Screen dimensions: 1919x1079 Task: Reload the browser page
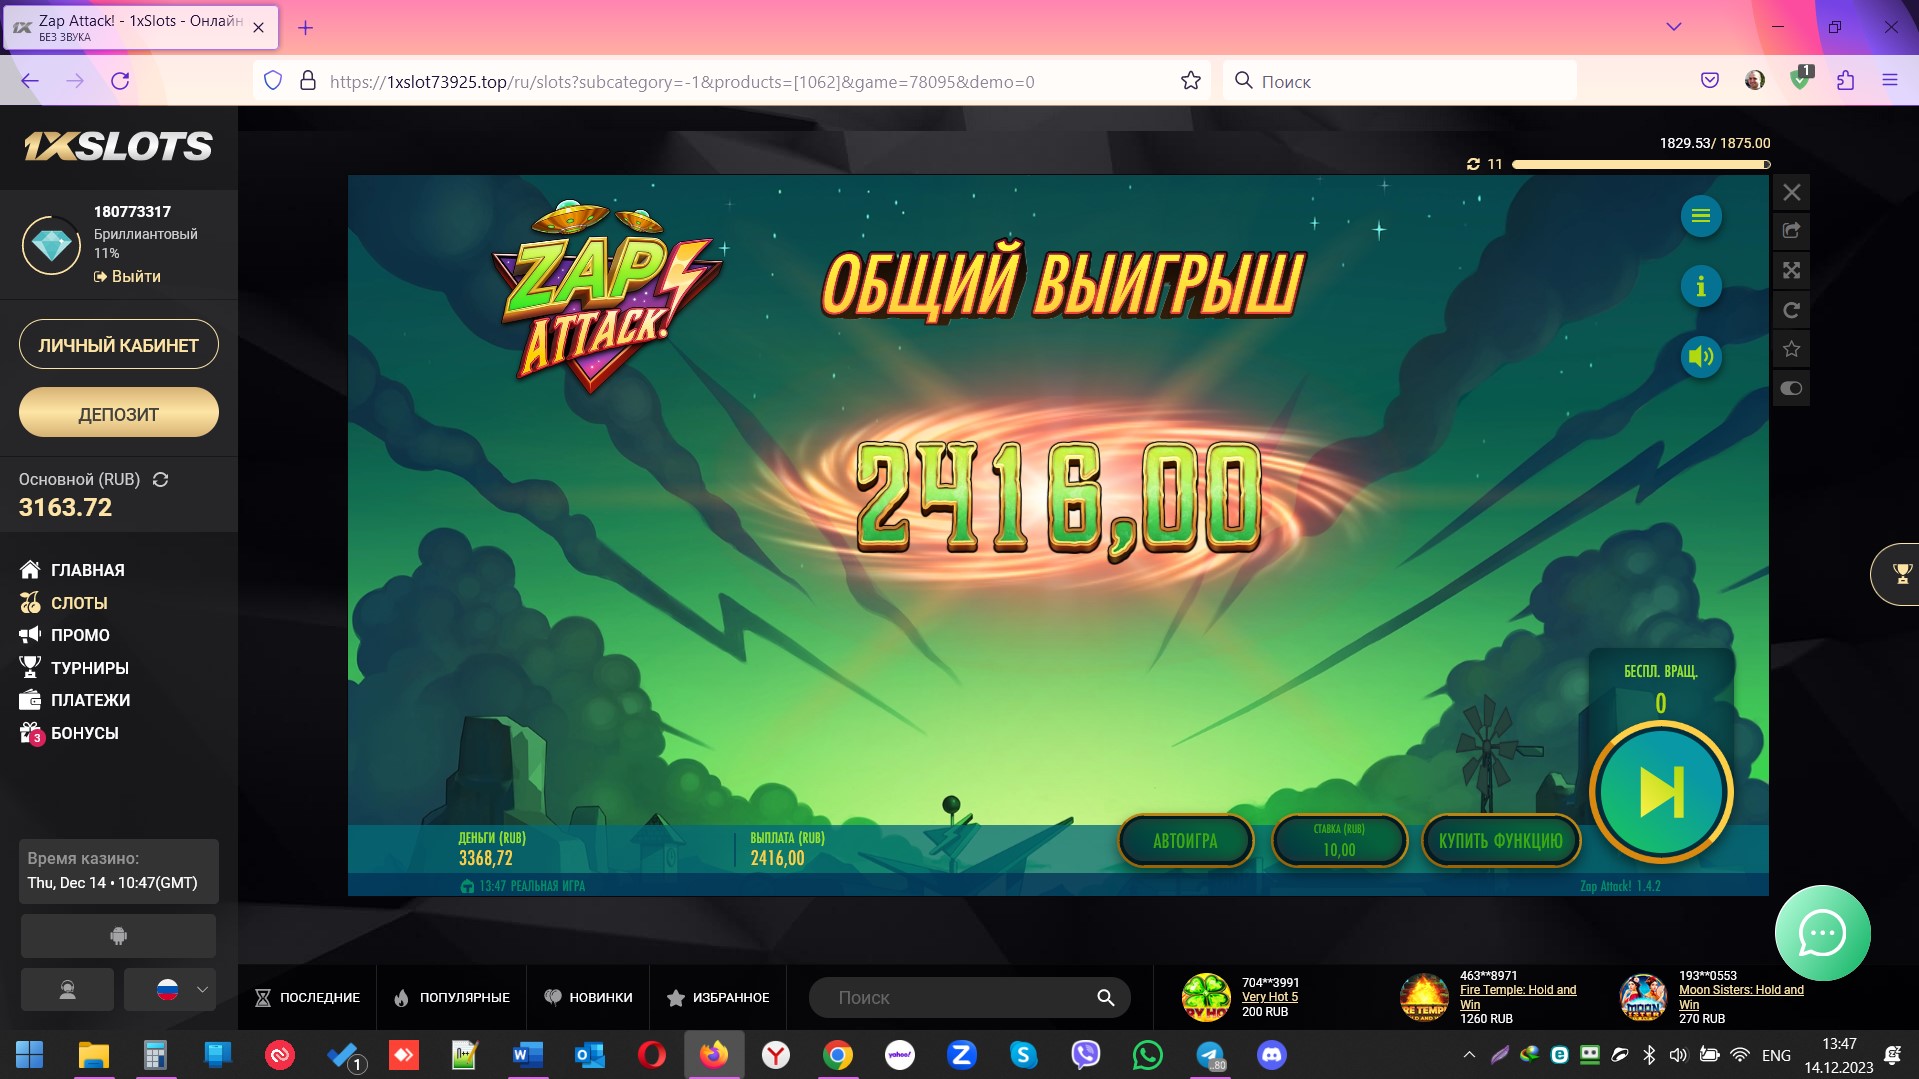tap(120, 81)
